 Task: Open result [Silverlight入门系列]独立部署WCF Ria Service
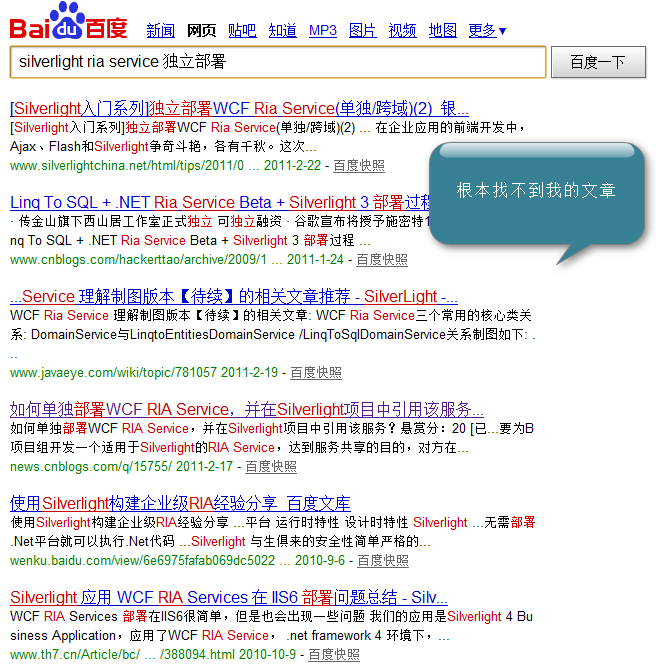[239, 109]
